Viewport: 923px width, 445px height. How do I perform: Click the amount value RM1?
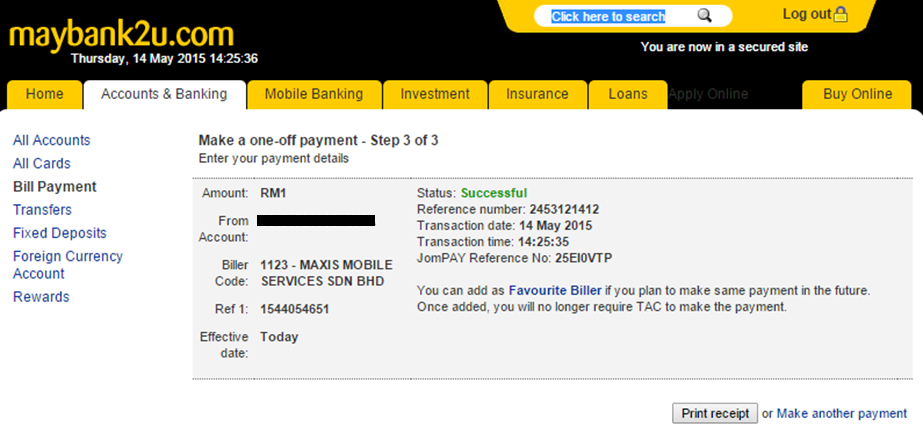[x=273, y=193]
